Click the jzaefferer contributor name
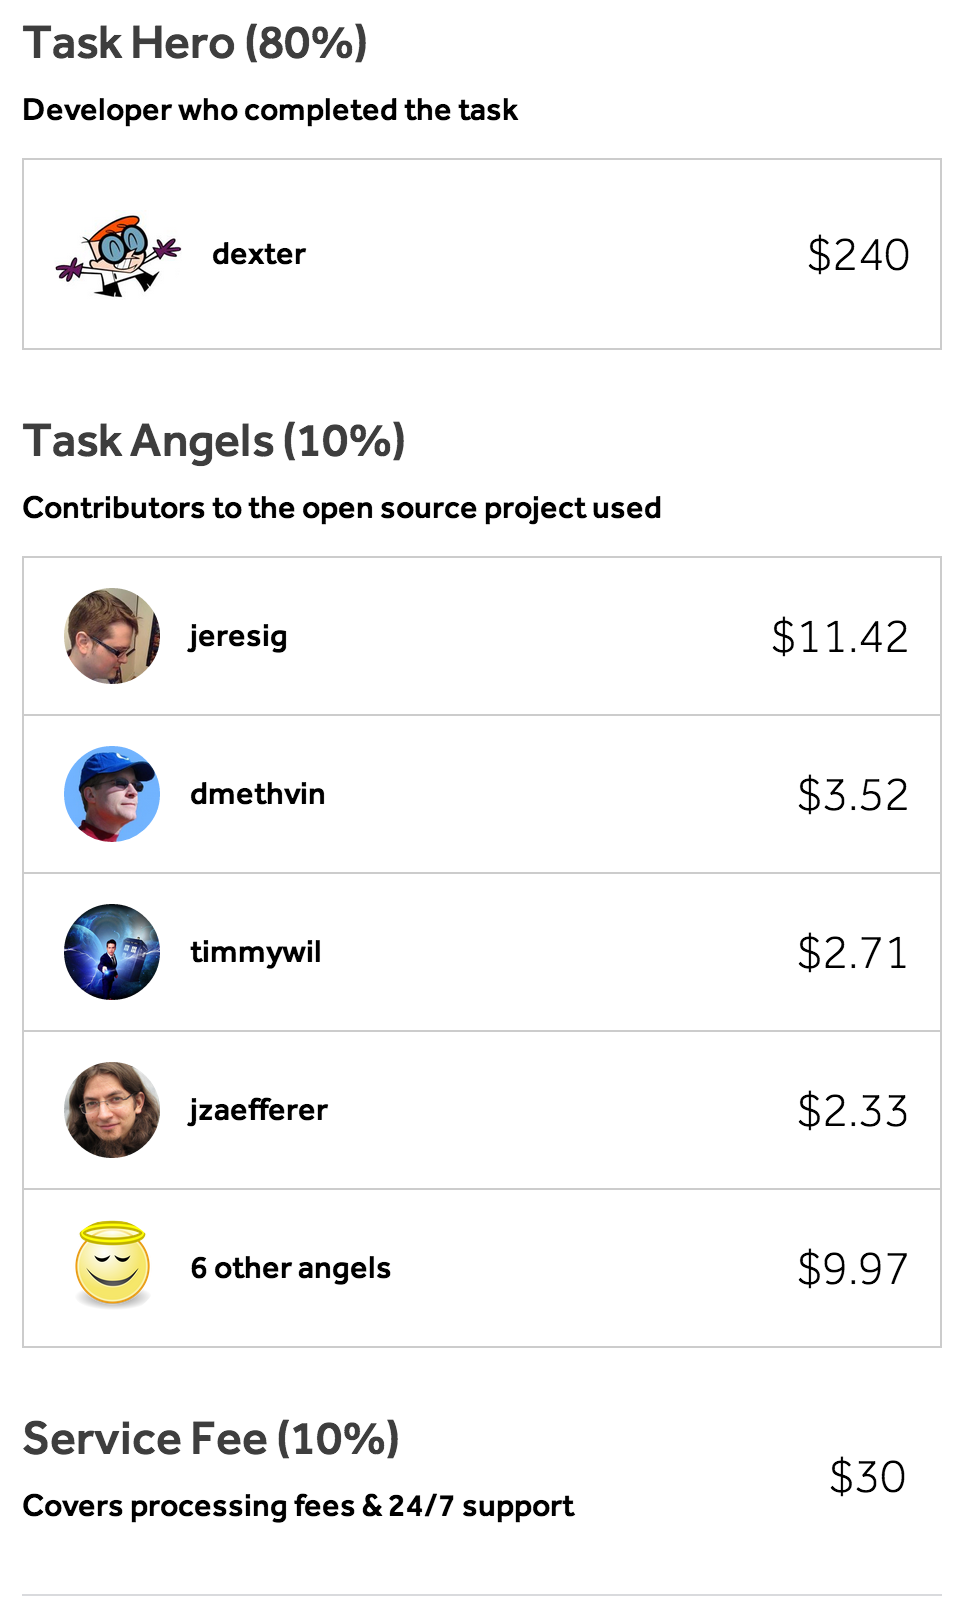 pyautogui.click(x=259, y=1110)
